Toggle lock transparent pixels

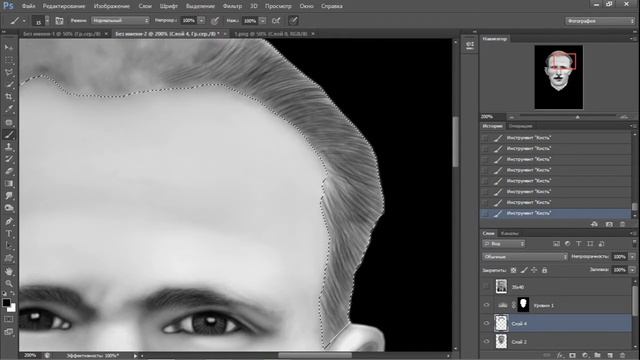(x=513, y=270)
